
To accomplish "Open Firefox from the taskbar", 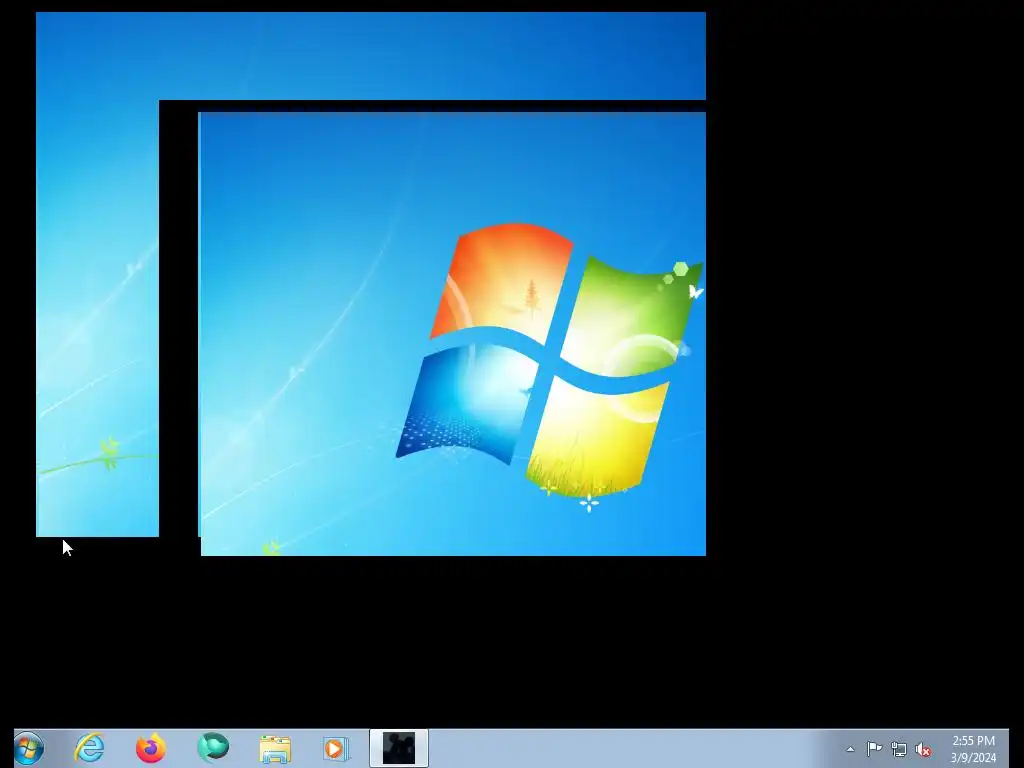I will click(x=150, y=748).
